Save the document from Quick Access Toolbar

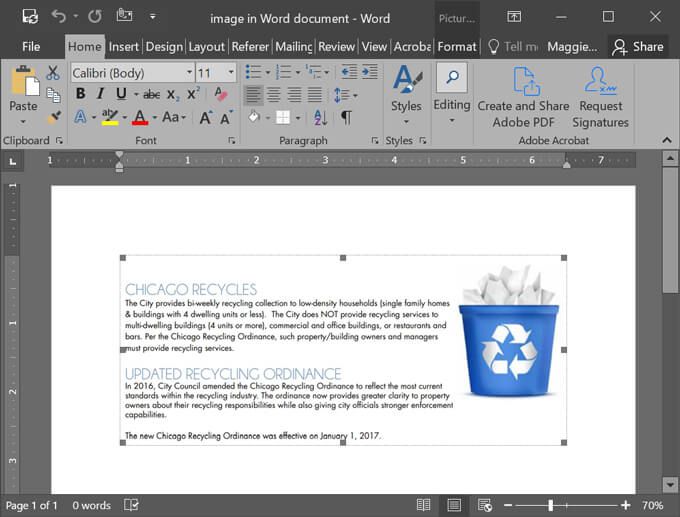[30, 17]
